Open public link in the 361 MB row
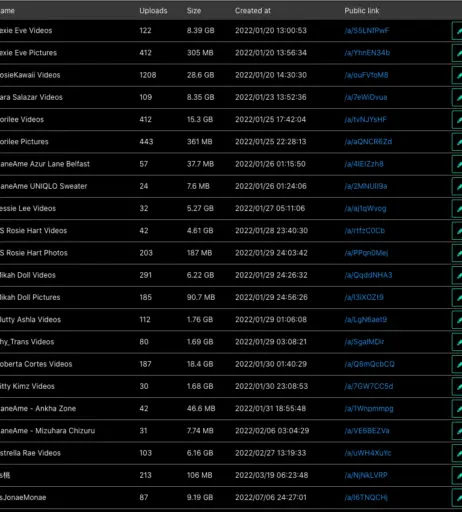 (x=368, y=142)
